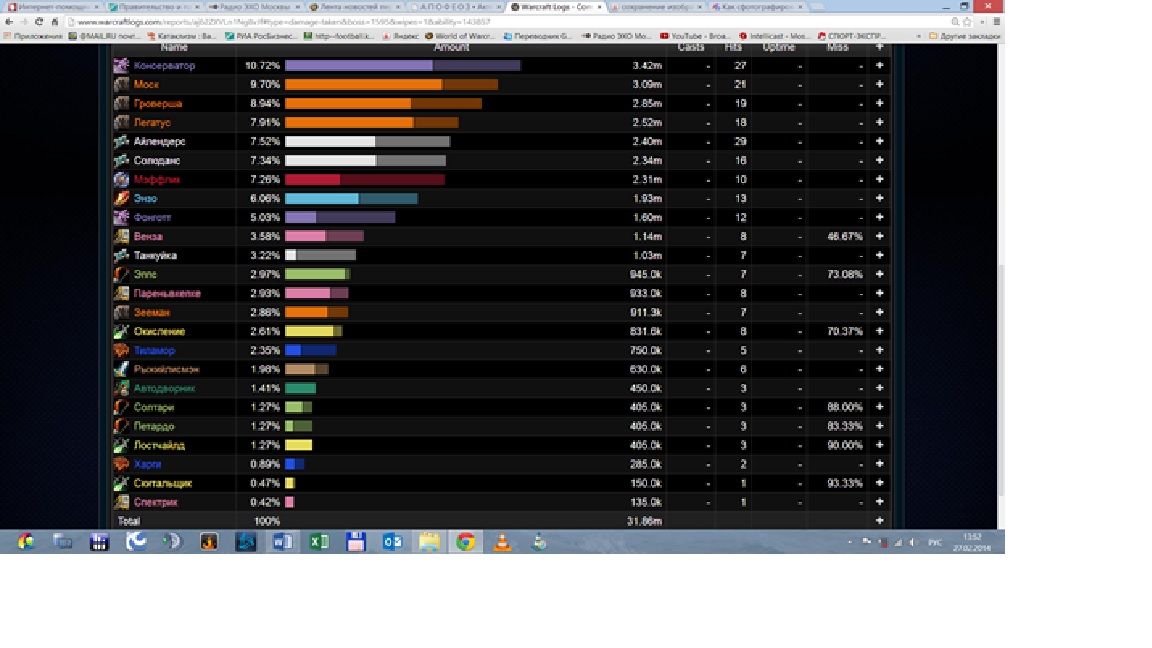Screen dimensions: 1152x648
Task: Click browser reload button
Action: pyautogui.click(x=39, y=22)
